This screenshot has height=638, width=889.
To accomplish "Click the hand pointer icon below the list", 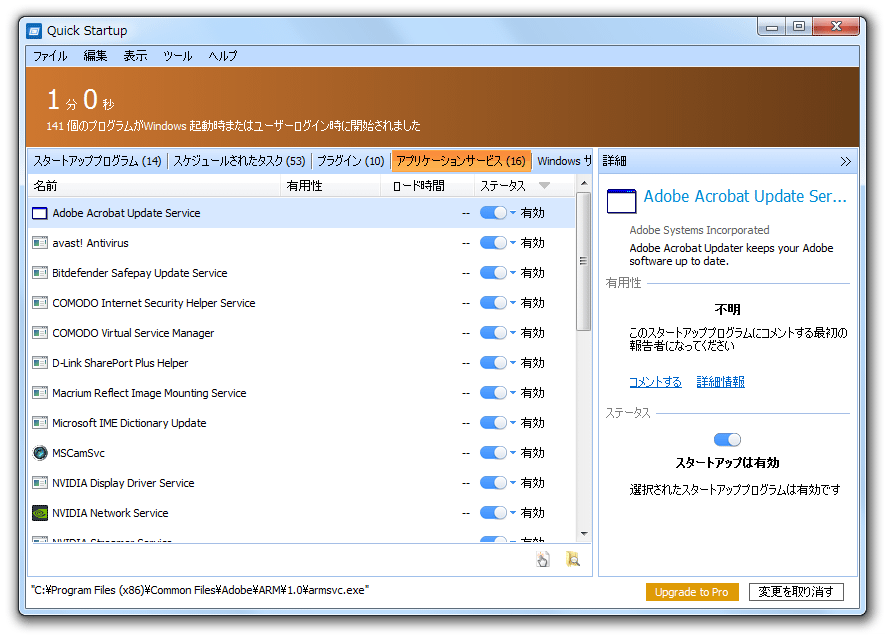I will [543, 560].
